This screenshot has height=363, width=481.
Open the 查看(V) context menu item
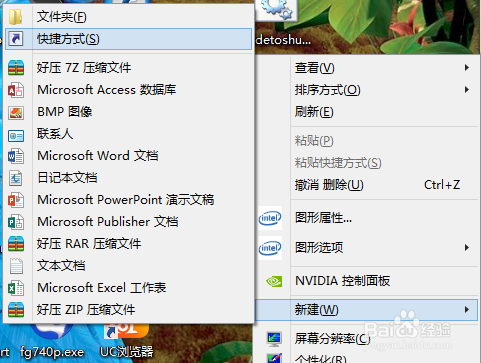tap(367, 68)
